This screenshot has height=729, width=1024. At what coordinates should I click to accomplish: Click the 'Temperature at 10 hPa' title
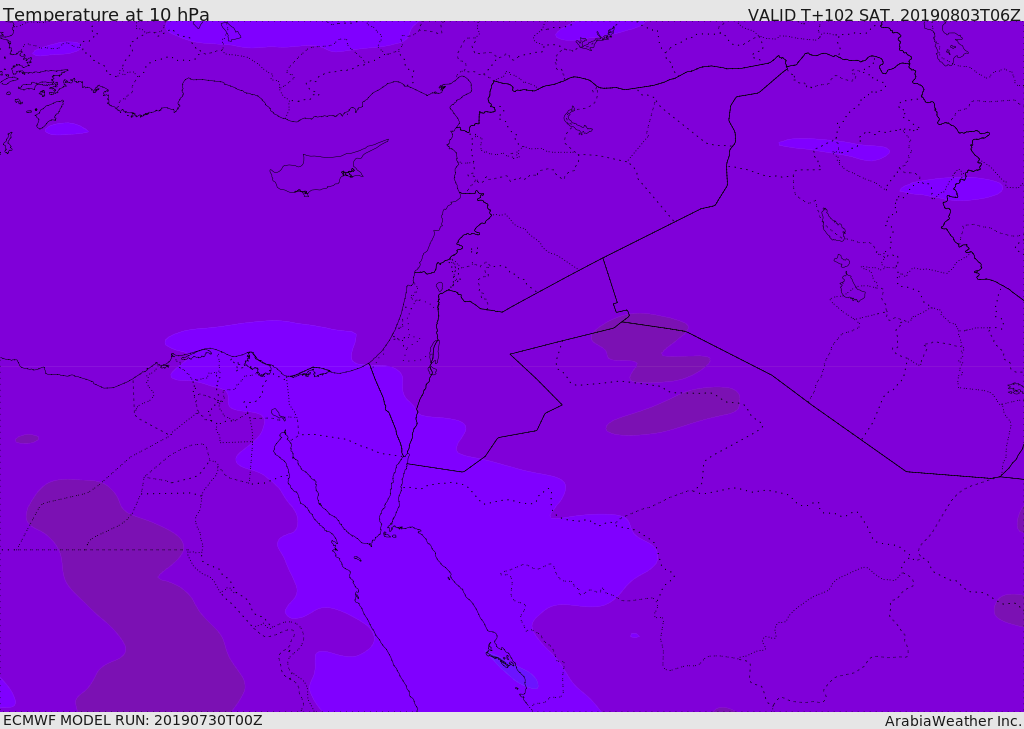coord(106,14)
